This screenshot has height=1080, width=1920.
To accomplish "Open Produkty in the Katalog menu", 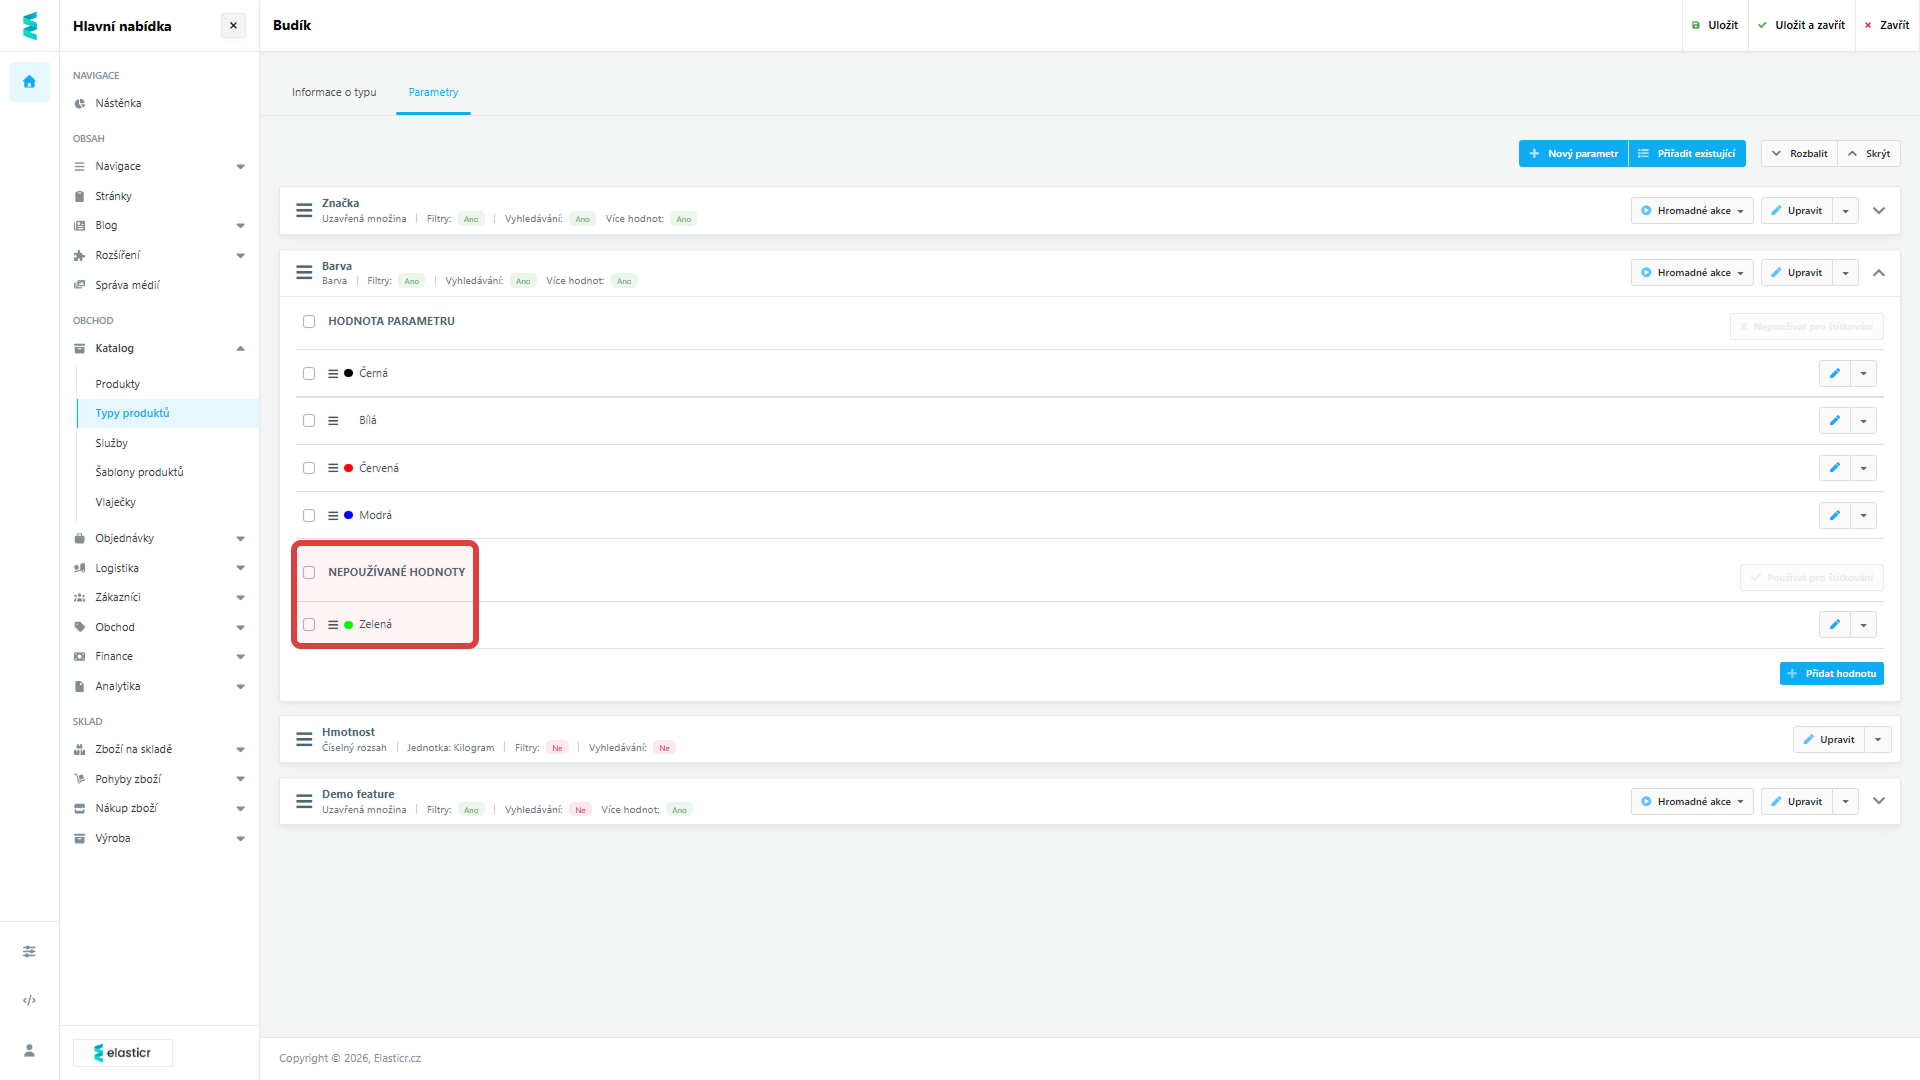I will [118, 384].
